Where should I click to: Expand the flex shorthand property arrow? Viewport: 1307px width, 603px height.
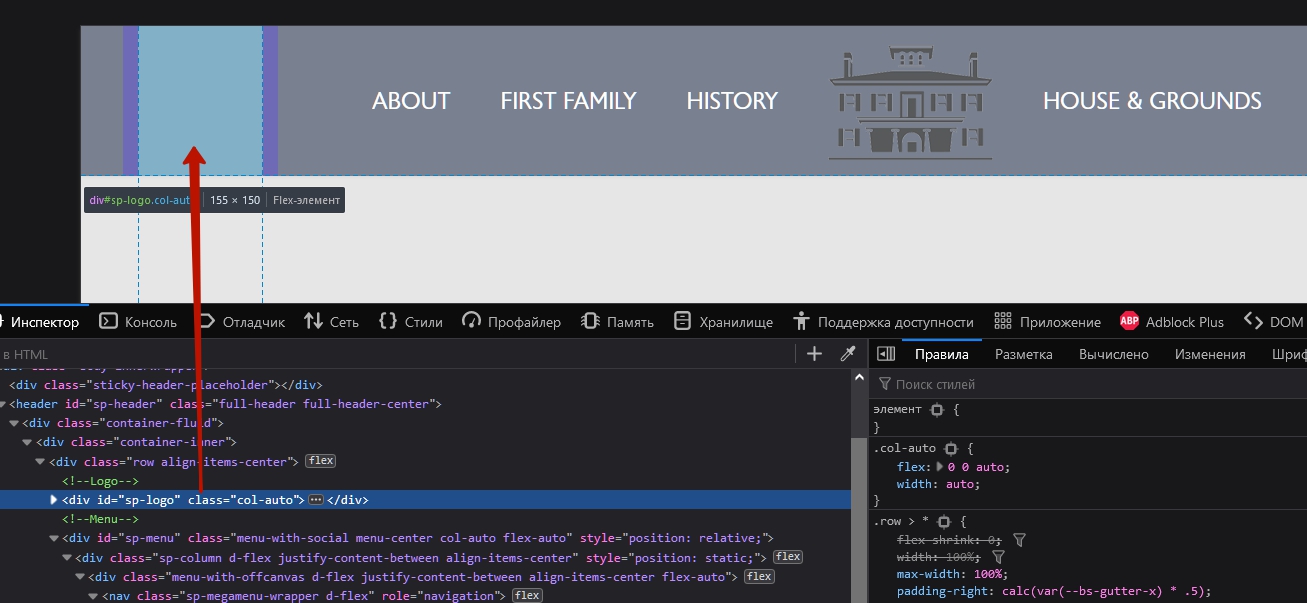939,467
